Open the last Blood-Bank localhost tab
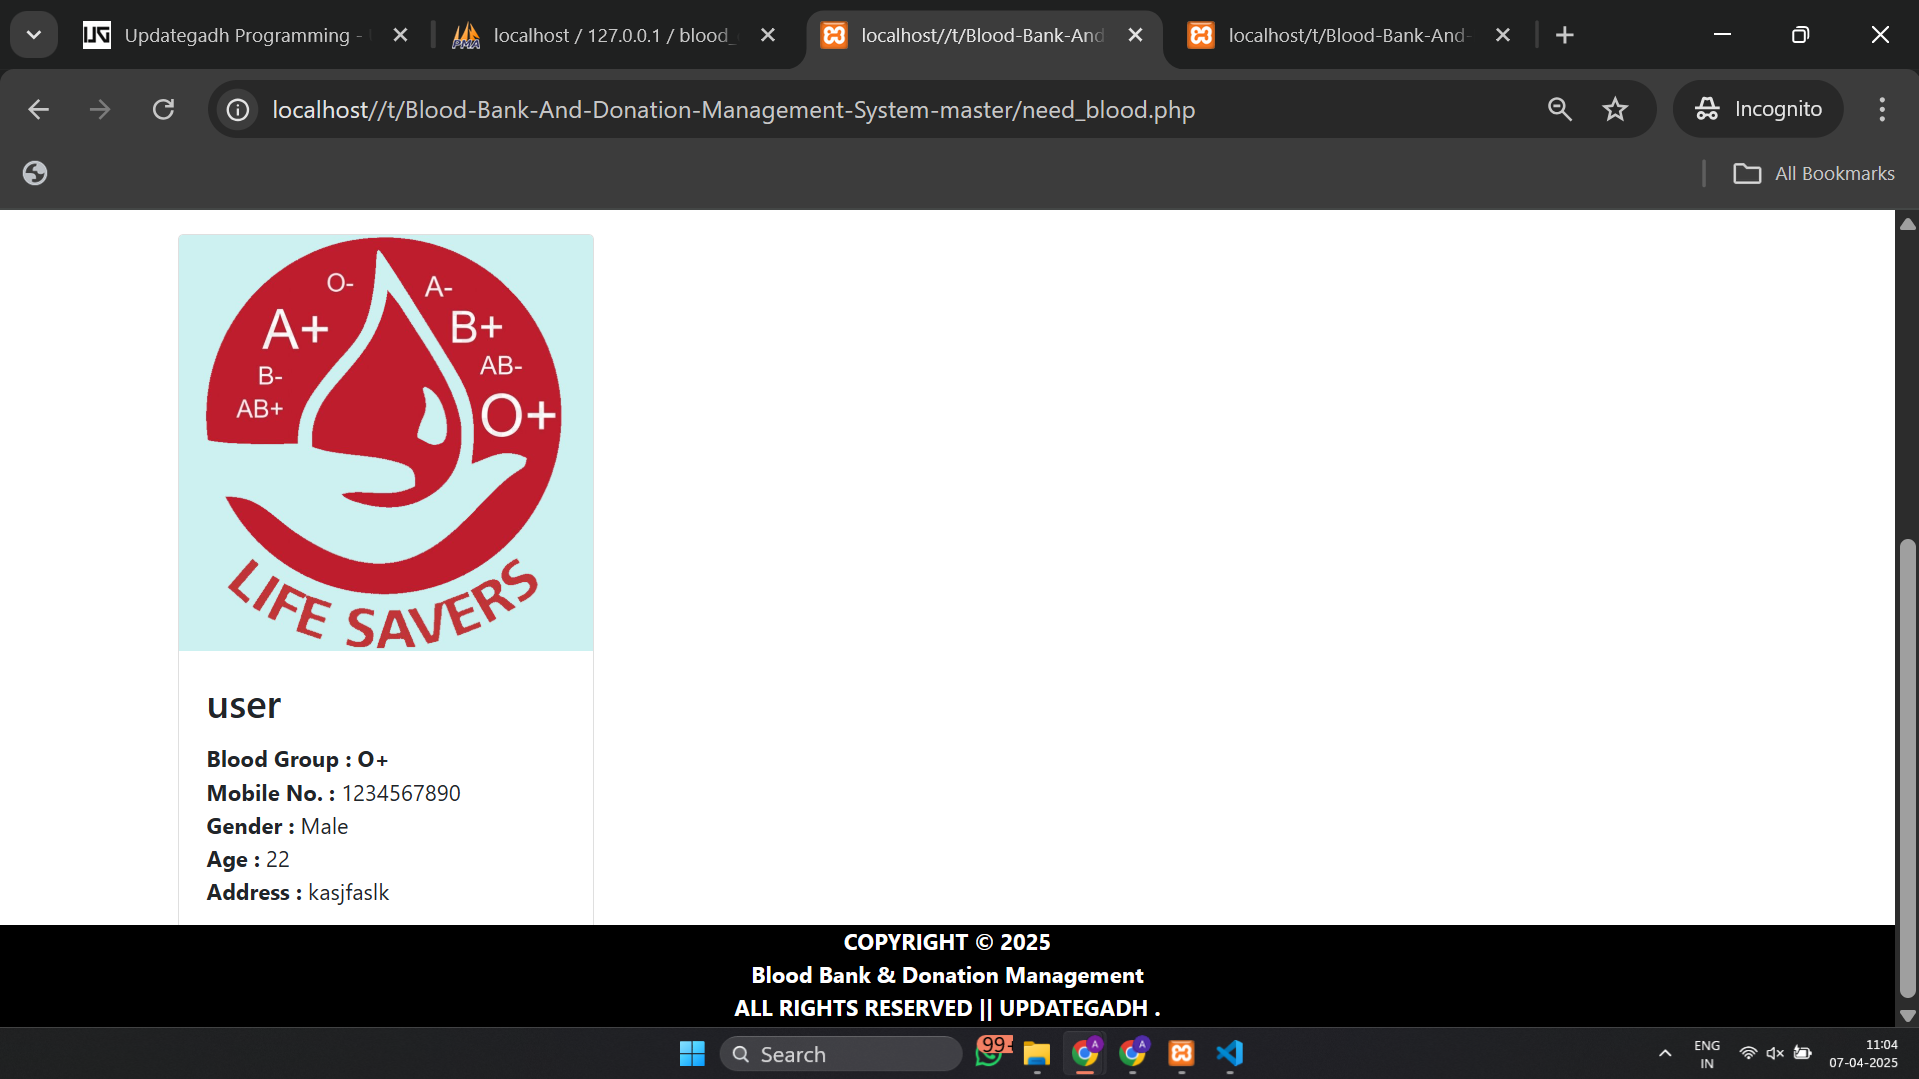The width and height of the screenshot is (1919, 1079). pyautogui.click(x=1345, y=35)
